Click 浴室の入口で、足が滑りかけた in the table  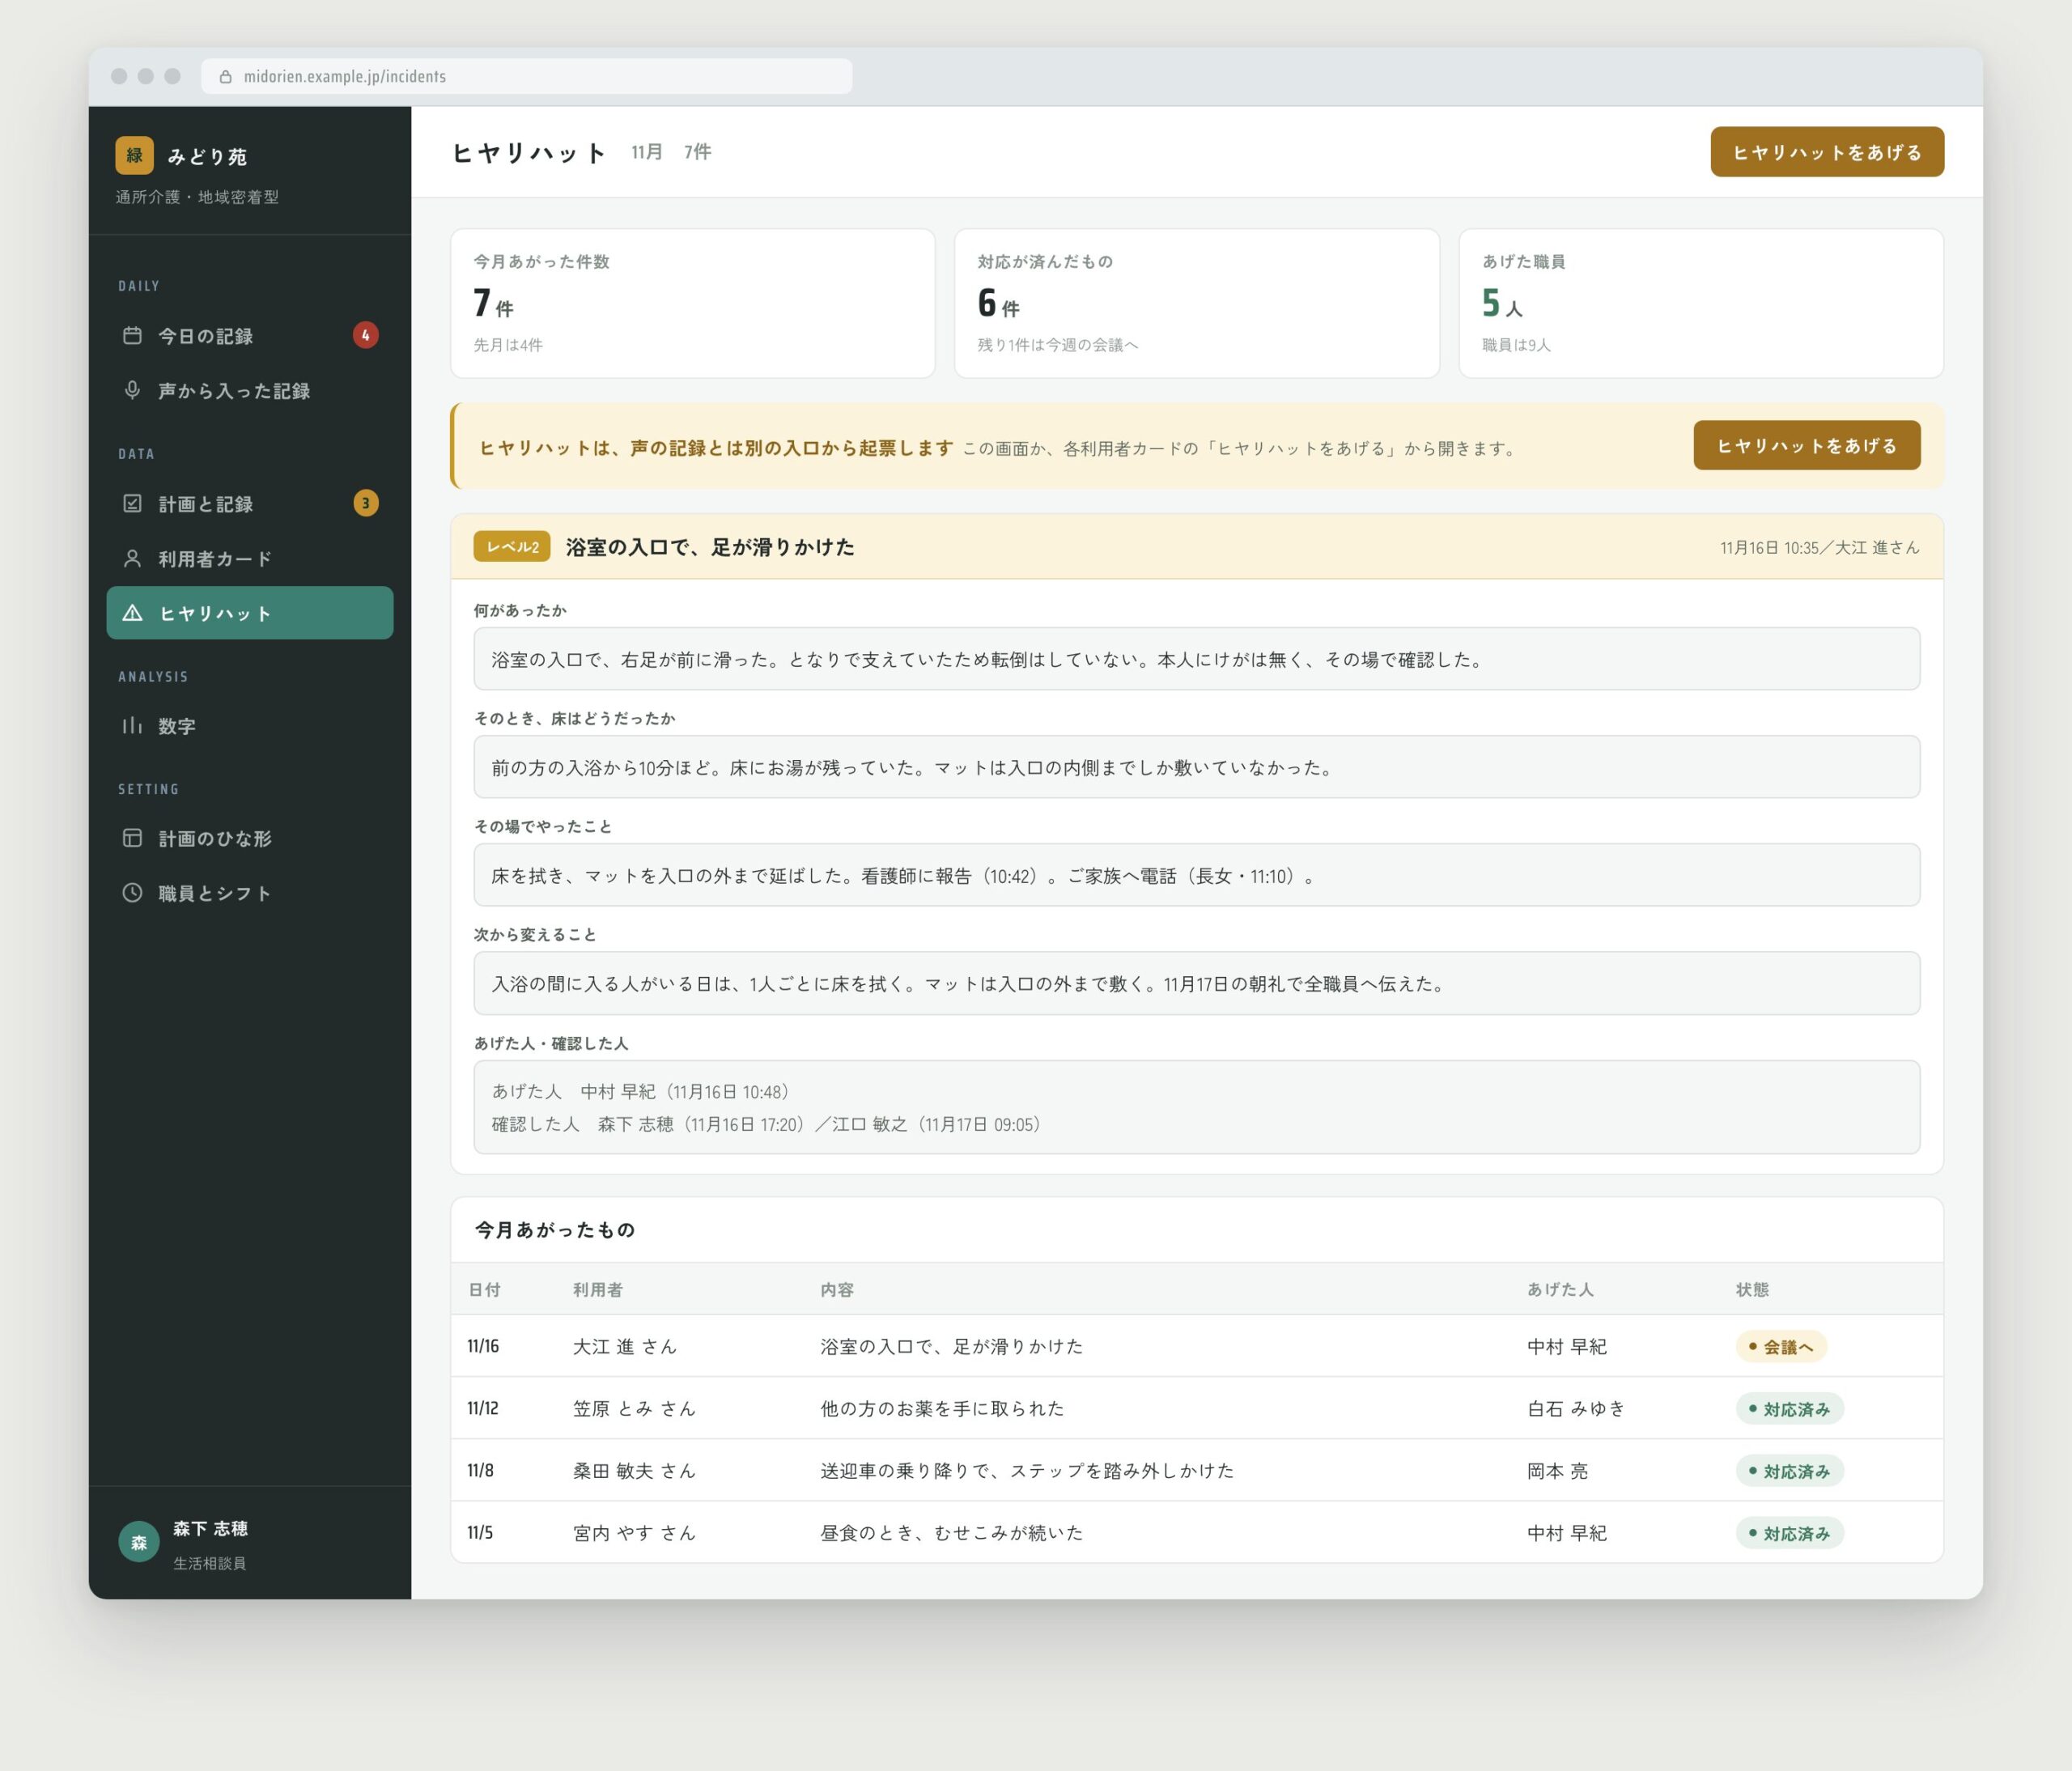(952, 1346)
